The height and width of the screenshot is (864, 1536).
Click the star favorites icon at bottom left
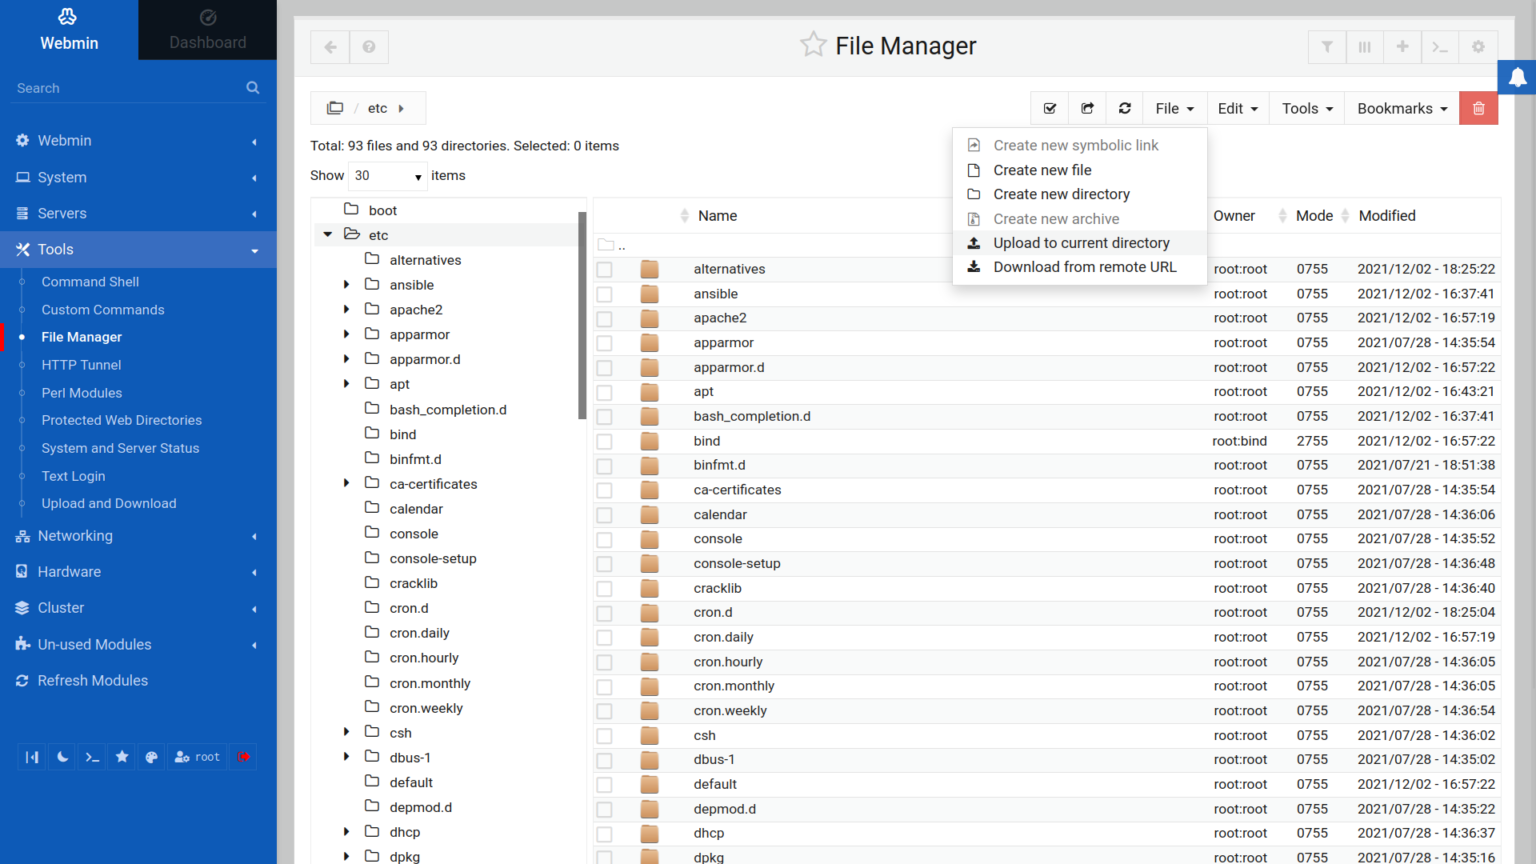122,757
